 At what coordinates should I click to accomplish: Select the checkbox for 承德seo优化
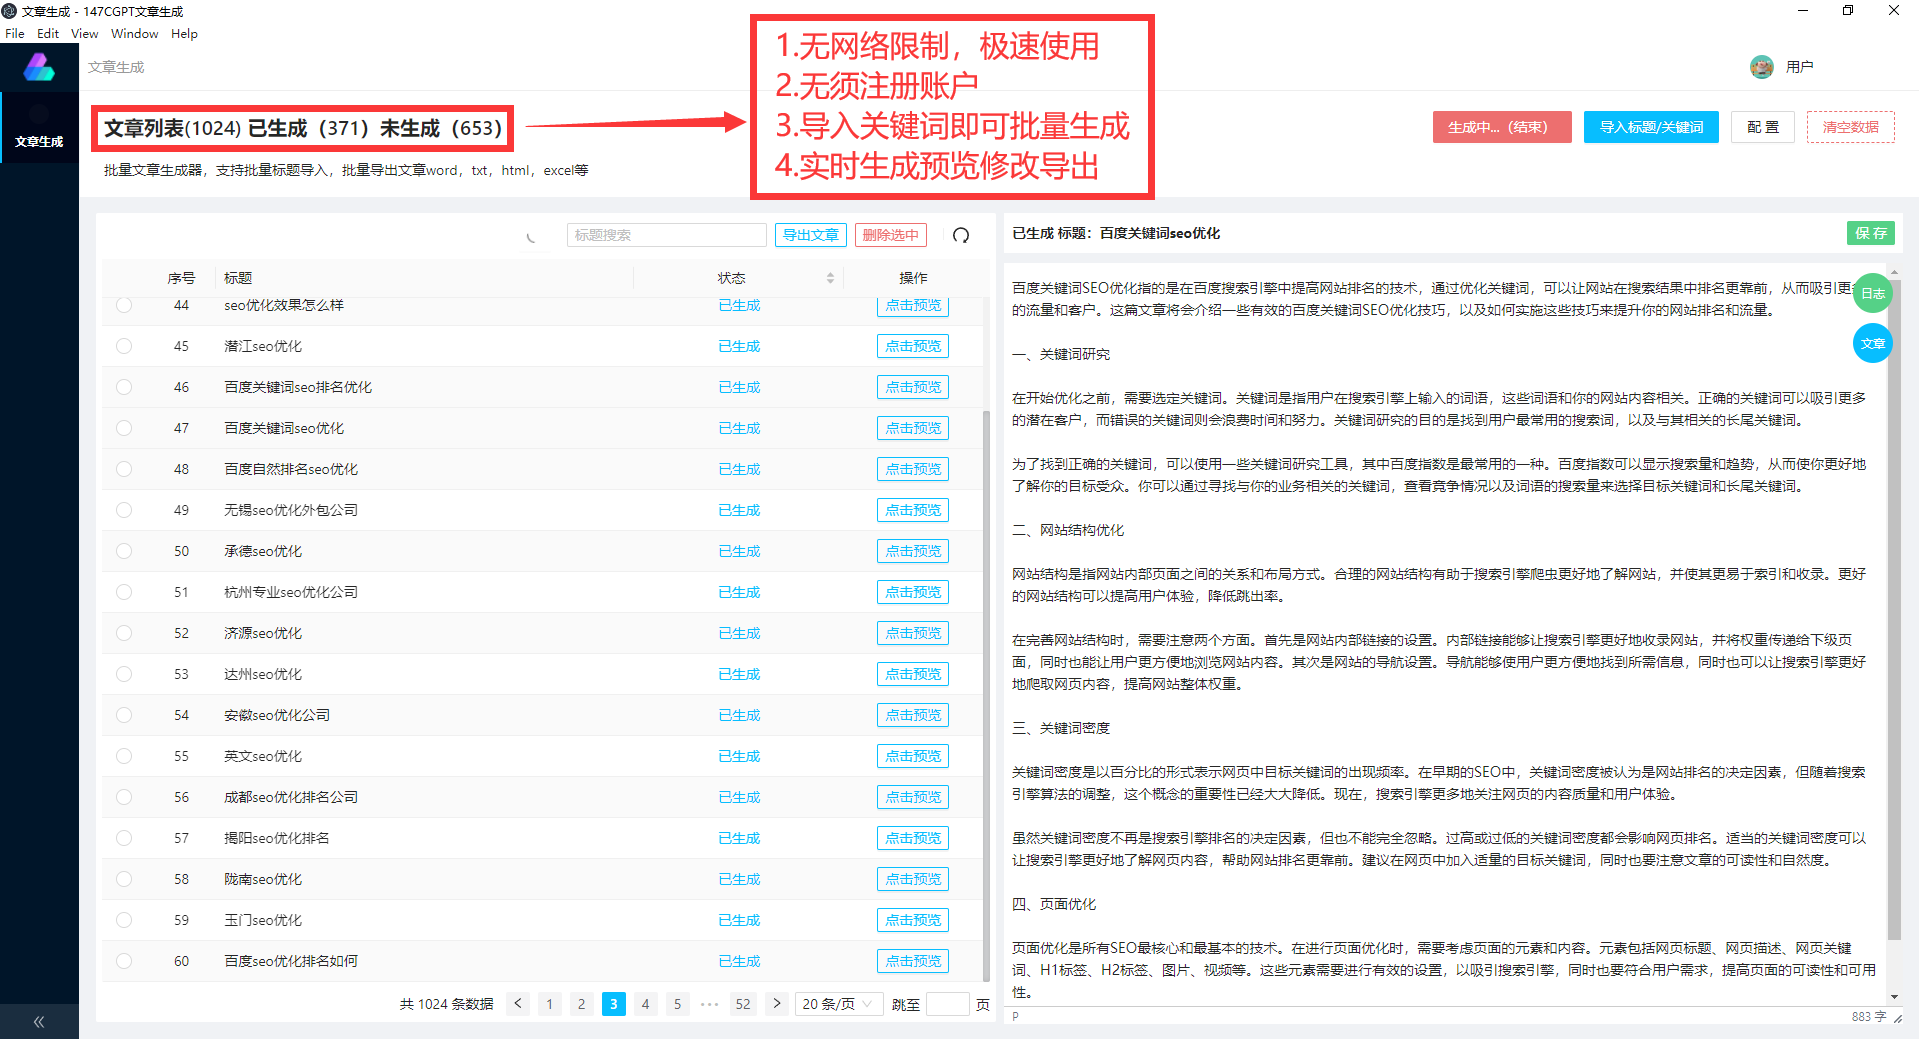coord(124,550)
